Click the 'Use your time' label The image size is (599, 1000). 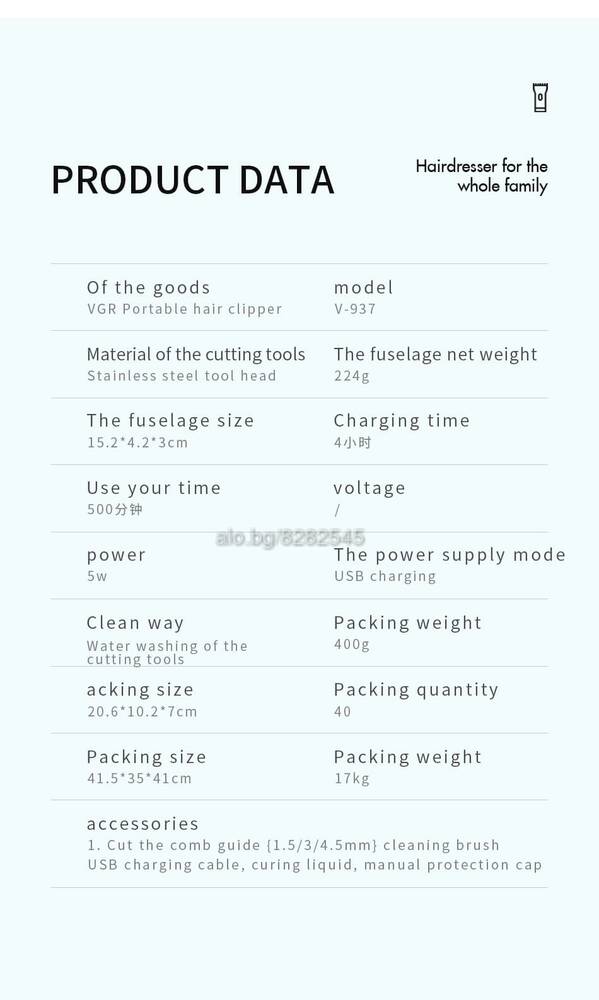(x=154, y=489)
